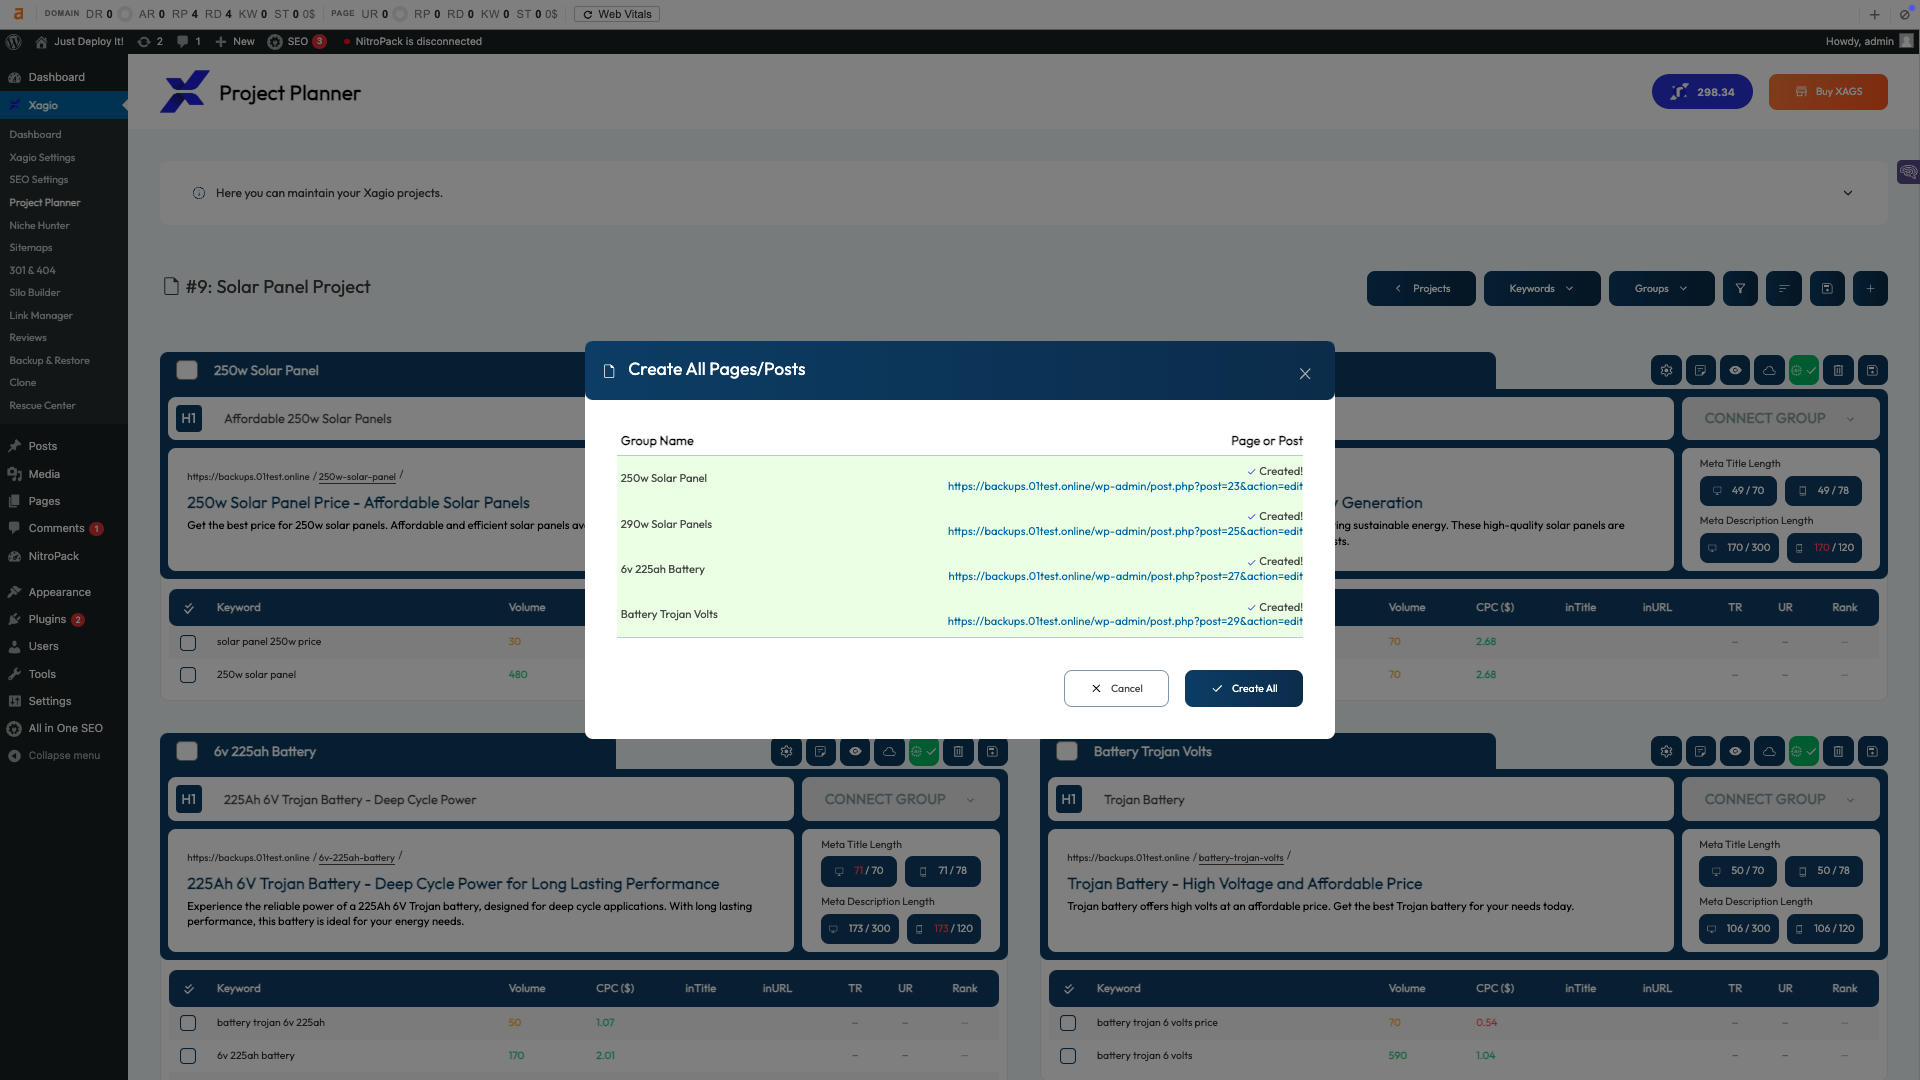
Task: Open the Battery Trojan Volts edit post link
Action: [x=1125, y=621]
